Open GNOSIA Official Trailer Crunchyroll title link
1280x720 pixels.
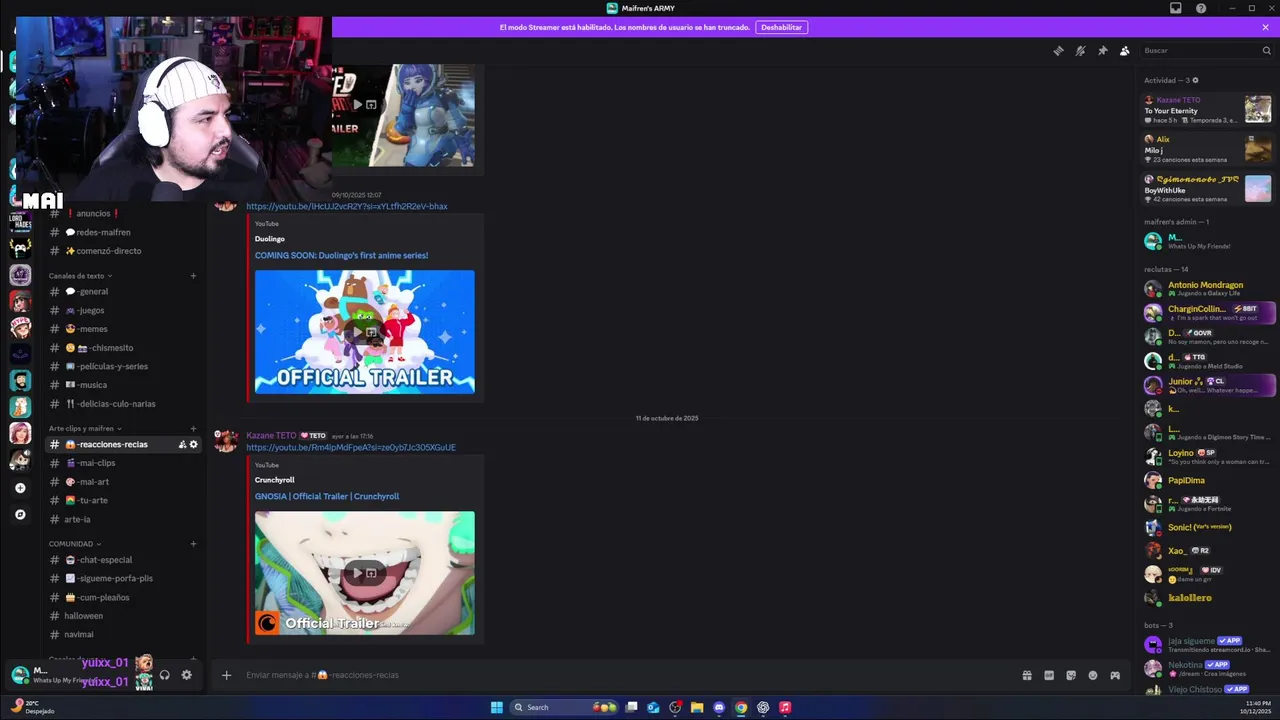coord(327,496)
